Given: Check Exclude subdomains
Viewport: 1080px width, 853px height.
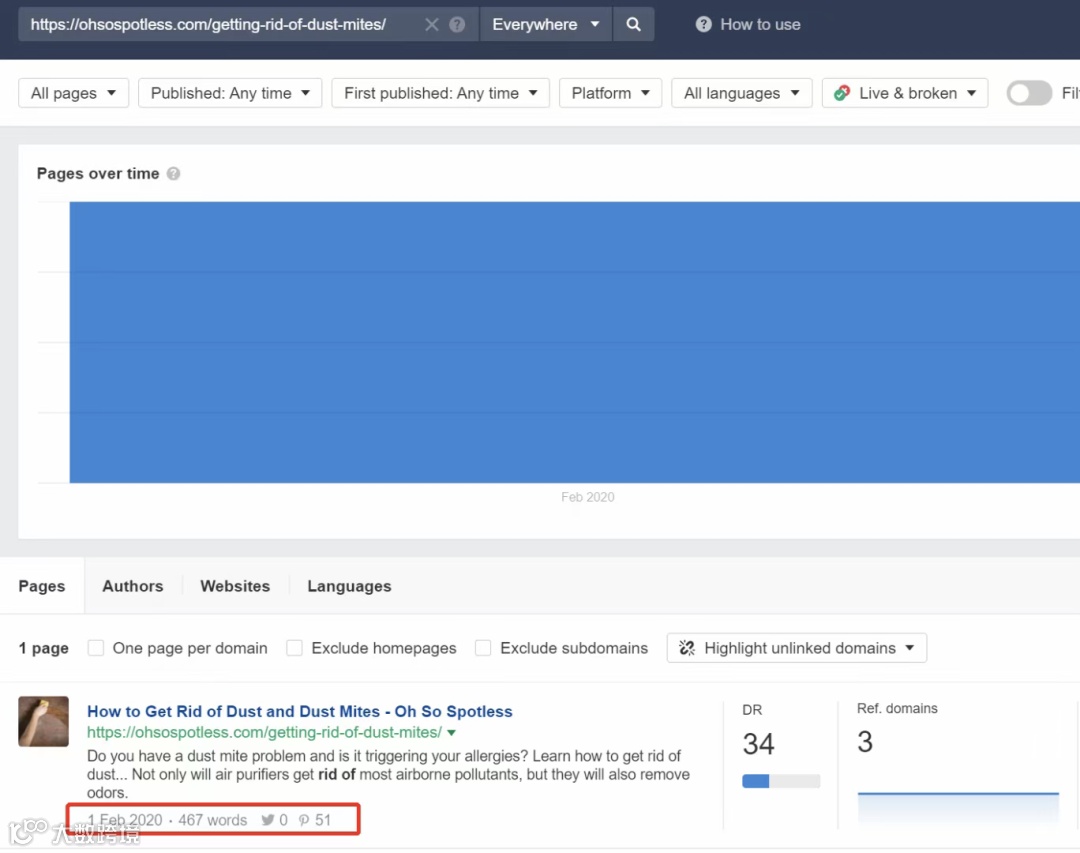Looking at the screenshot, I should coord(483,648).
